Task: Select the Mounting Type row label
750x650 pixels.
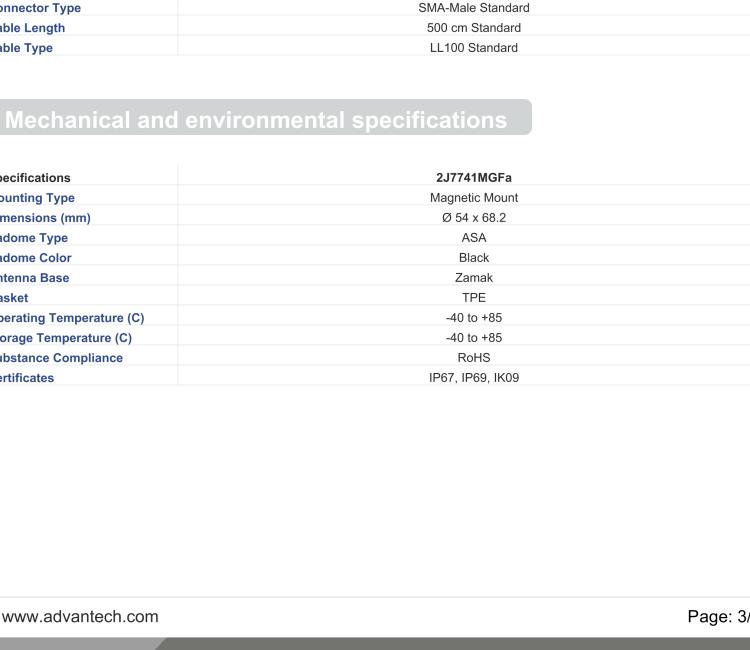Action: (x=37, y=198)
